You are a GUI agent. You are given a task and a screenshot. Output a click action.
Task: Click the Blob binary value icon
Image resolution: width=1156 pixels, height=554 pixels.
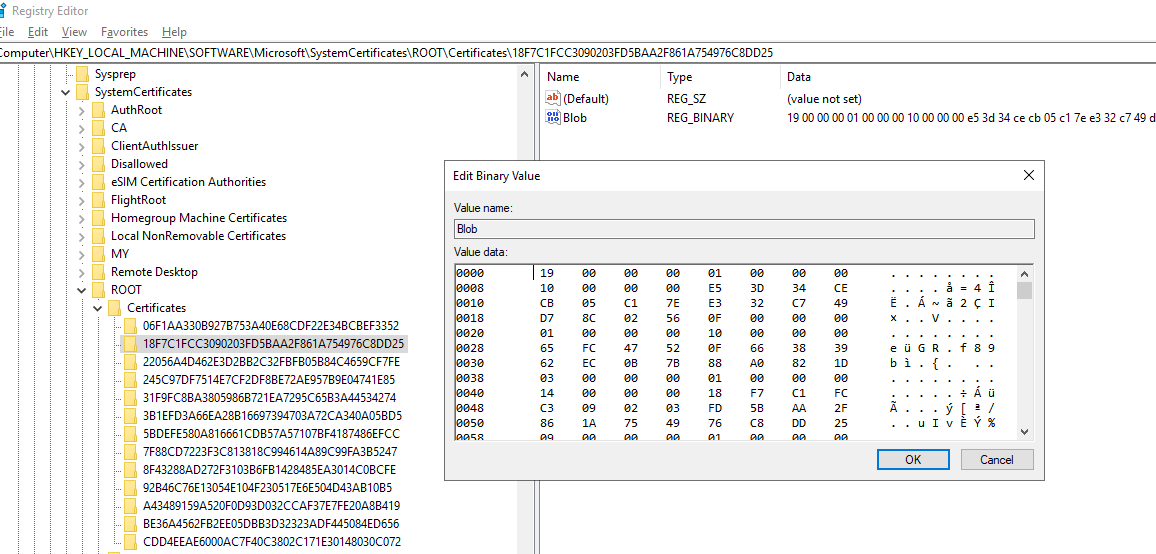click(x=553, y=118)
